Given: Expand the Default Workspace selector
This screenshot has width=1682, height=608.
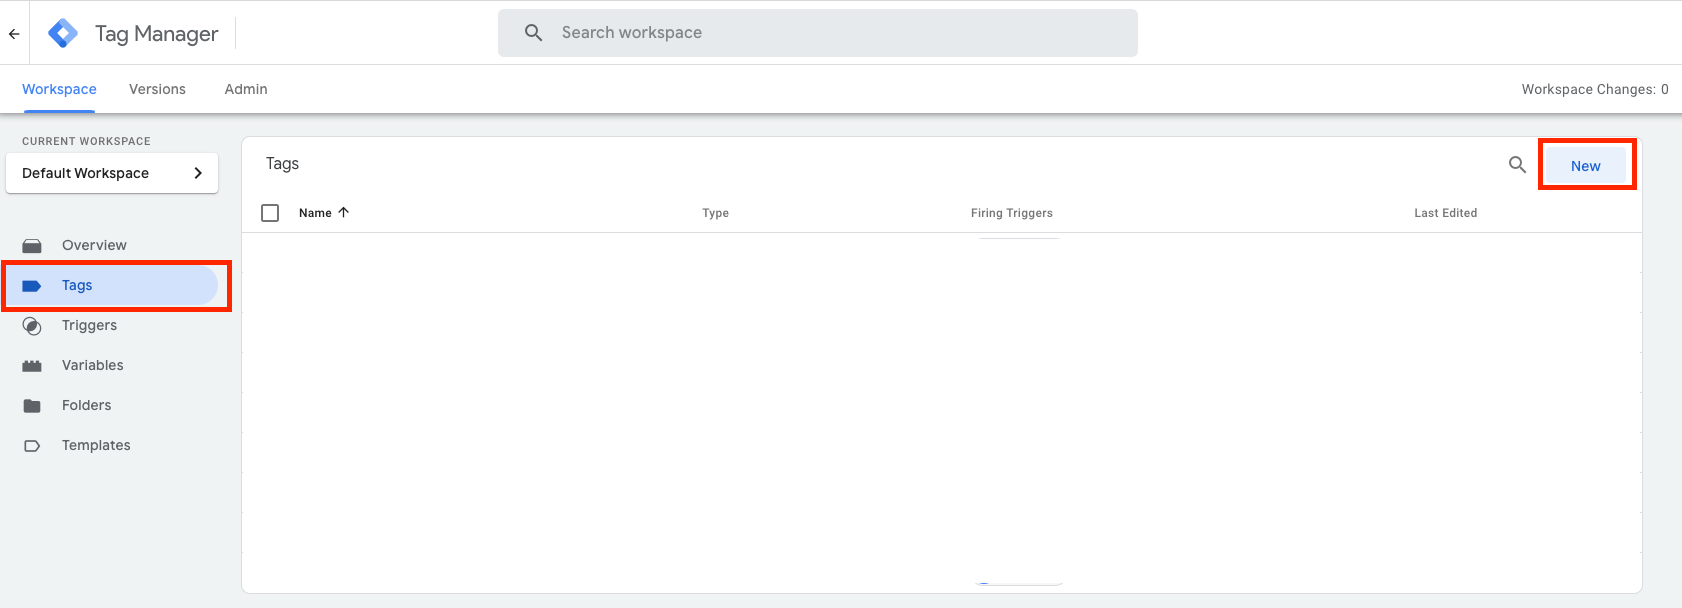Looking at the screenshot, I should 112,173.
